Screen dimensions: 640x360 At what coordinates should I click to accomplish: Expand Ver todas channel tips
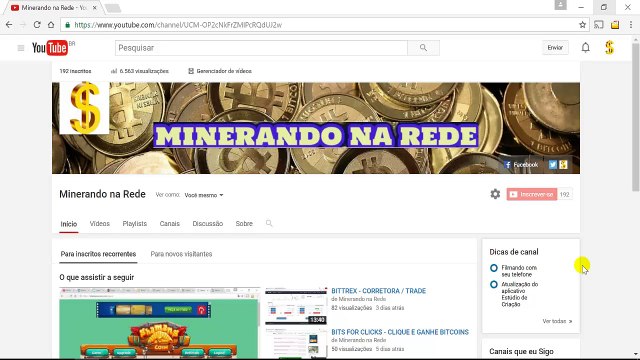557,321
